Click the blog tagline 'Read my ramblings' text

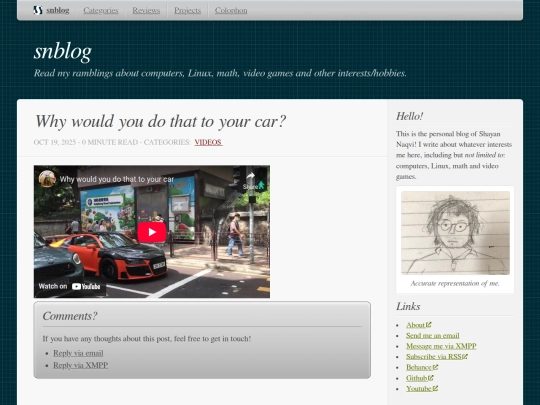(x=220, y=73)
